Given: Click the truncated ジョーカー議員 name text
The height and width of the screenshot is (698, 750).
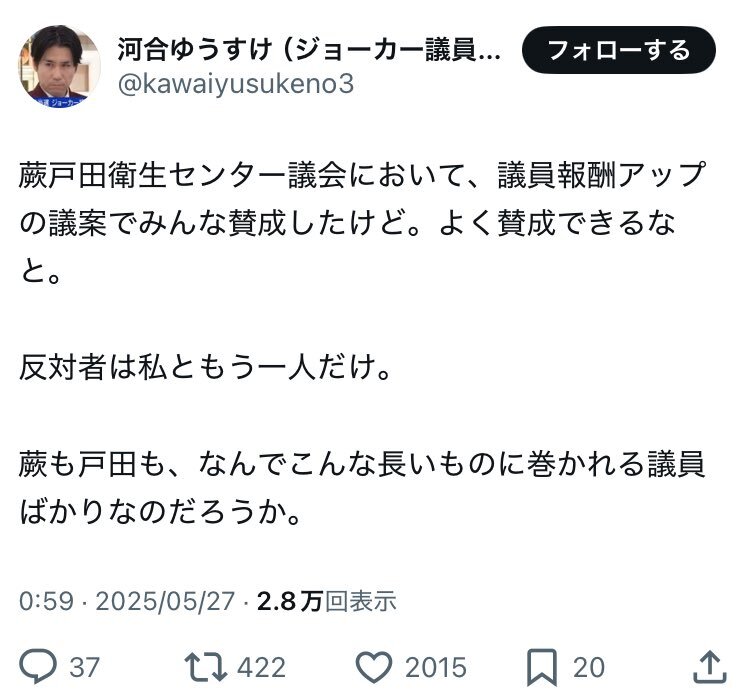Looking at the screenshot, I should (398, 50).
